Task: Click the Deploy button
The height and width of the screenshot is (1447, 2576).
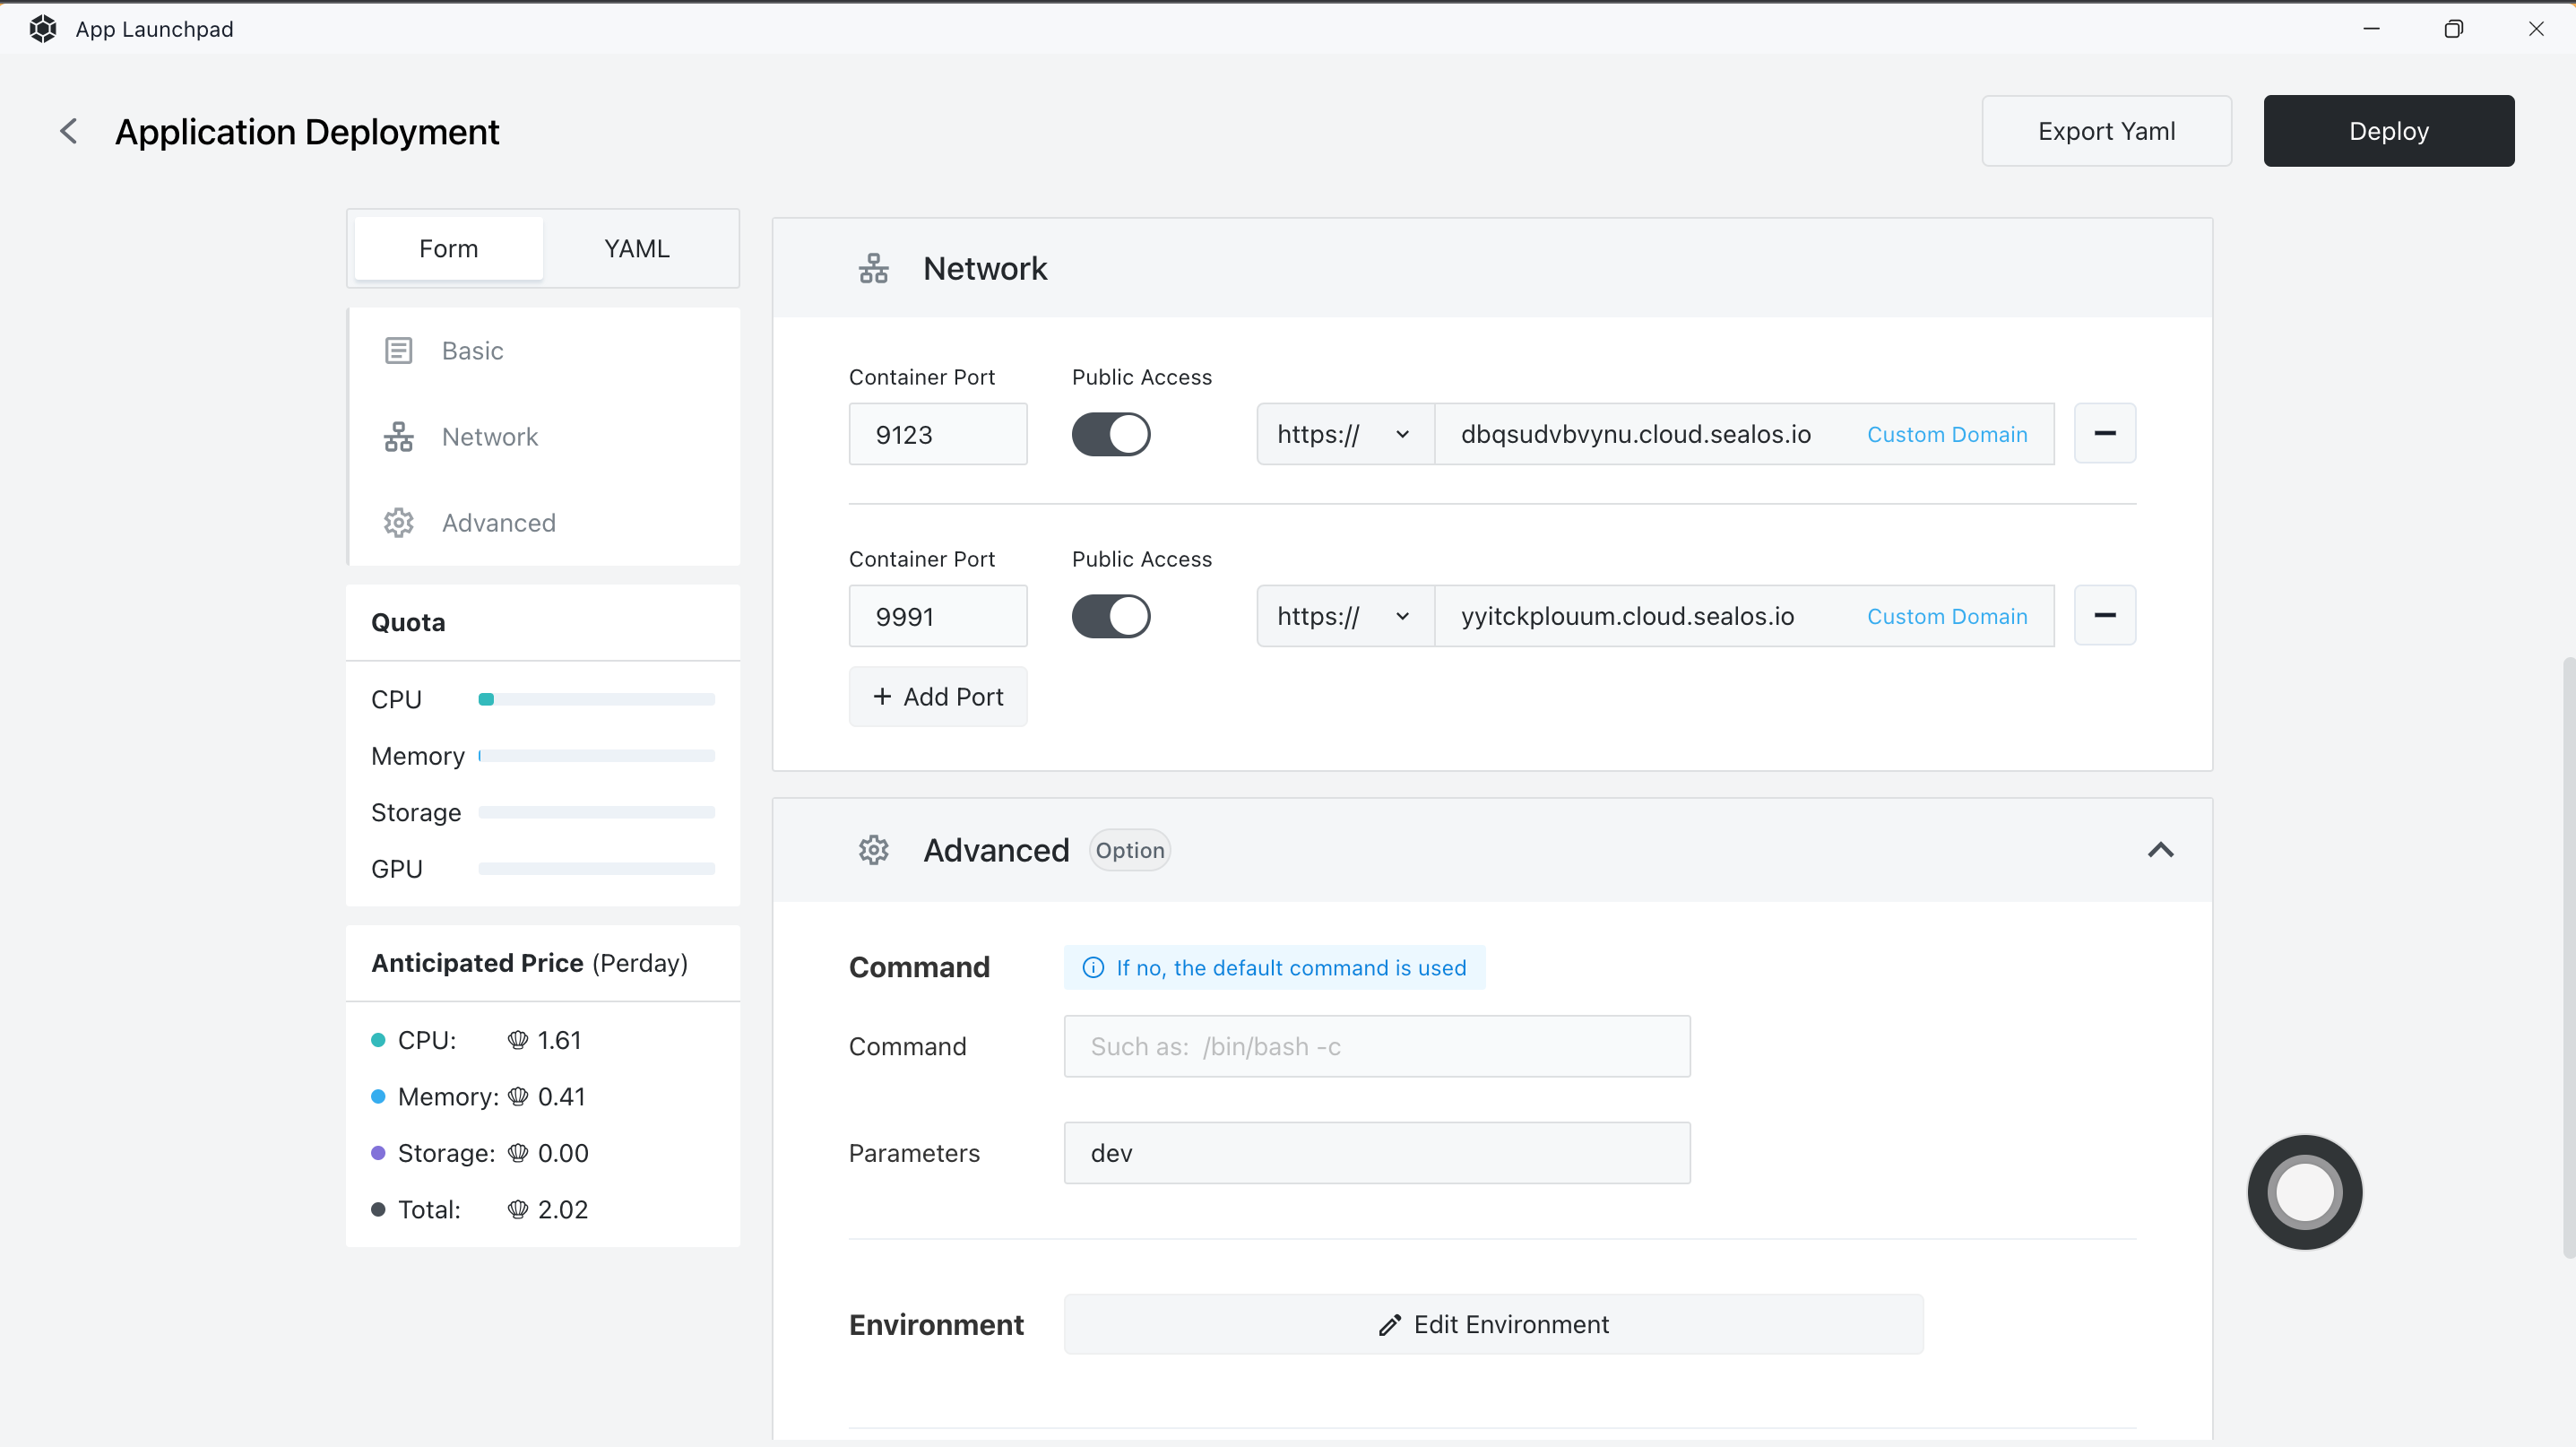Action: 2388,131
